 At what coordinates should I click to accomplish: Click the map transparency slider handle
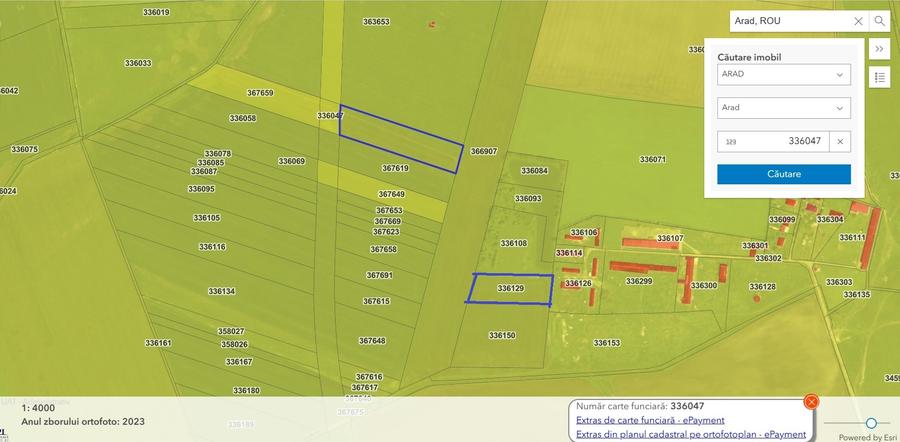(x=871, y=423)
